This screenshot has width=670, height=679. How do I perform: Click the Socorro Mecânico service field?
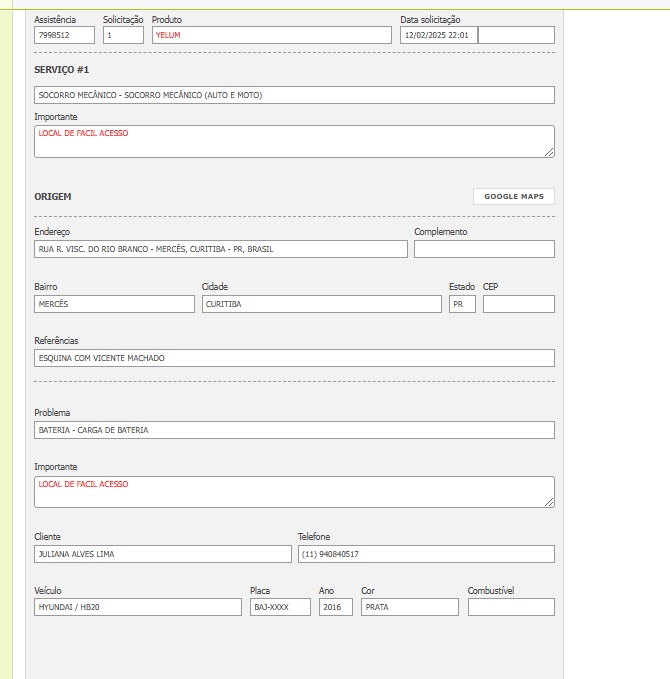294,95
